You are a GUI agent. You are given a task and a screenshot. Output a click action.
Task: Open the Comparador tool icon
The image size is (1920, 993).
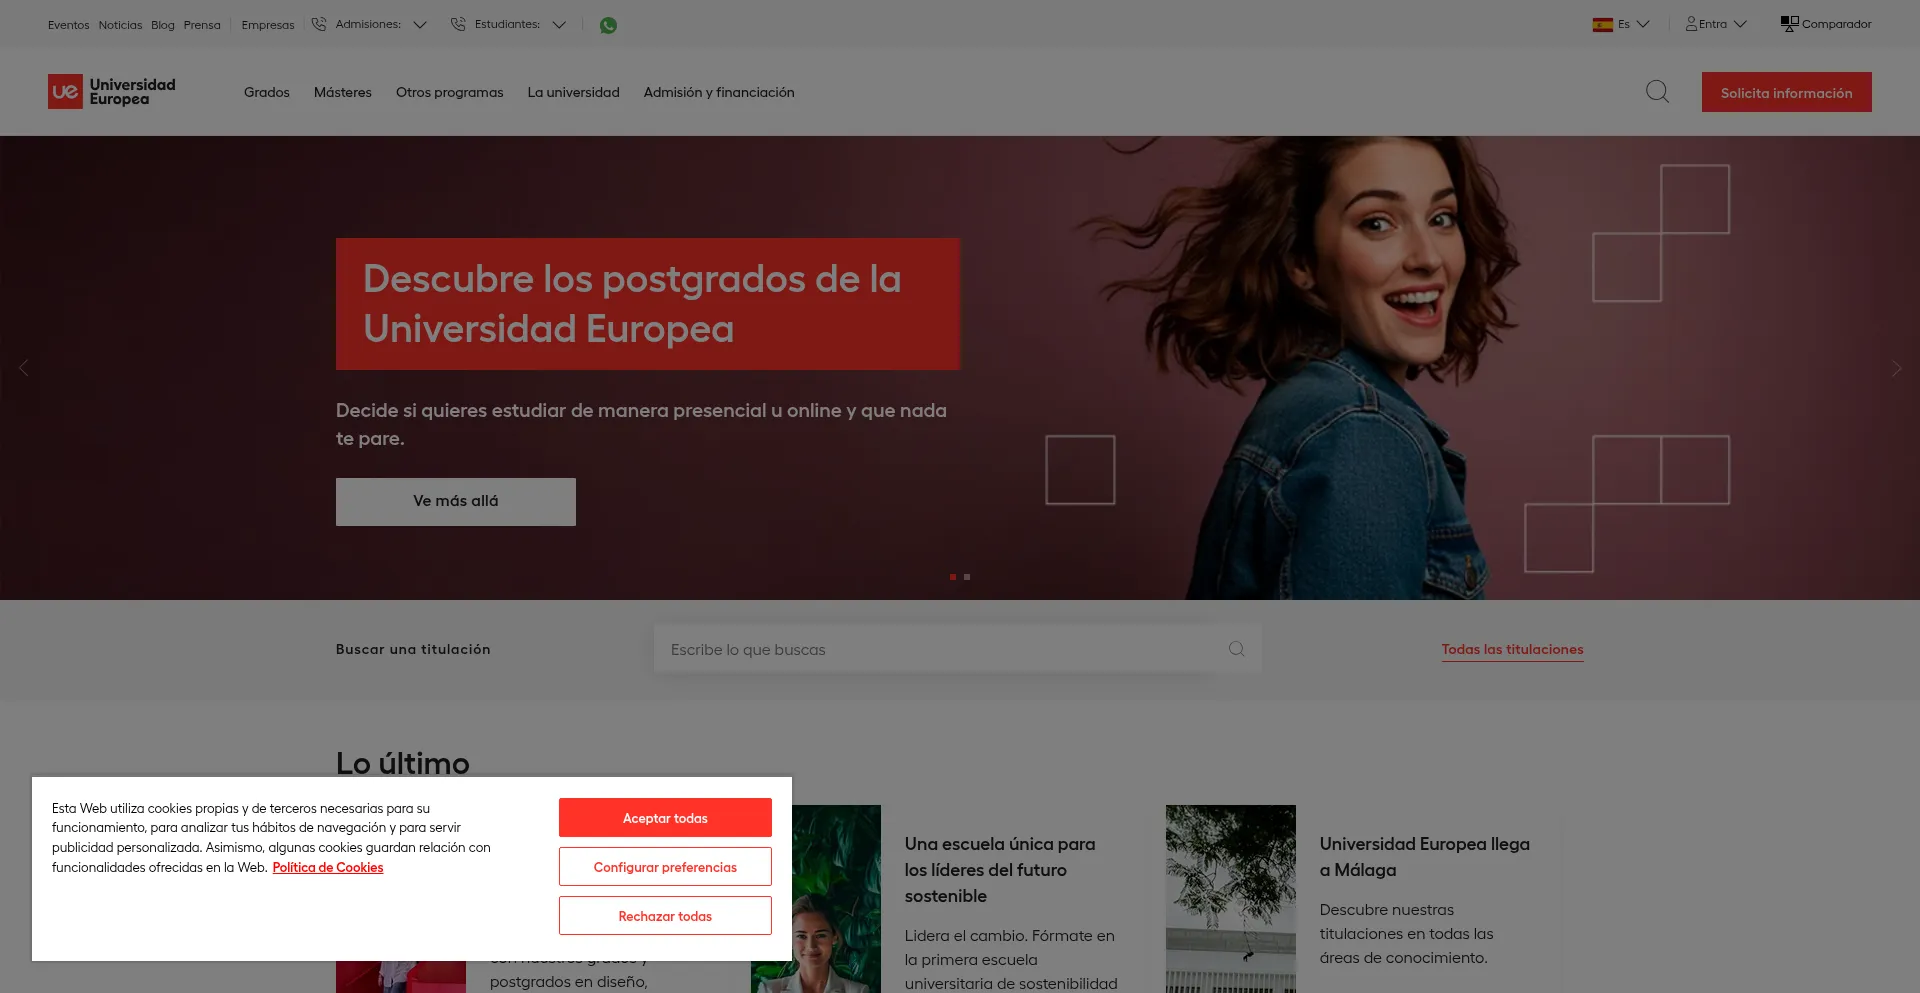point(1789,24)
